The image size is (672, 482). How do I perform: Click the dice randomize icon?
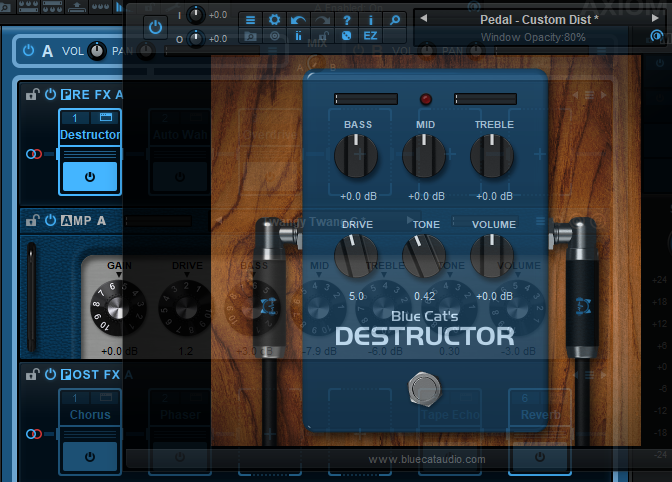point(347,36)
